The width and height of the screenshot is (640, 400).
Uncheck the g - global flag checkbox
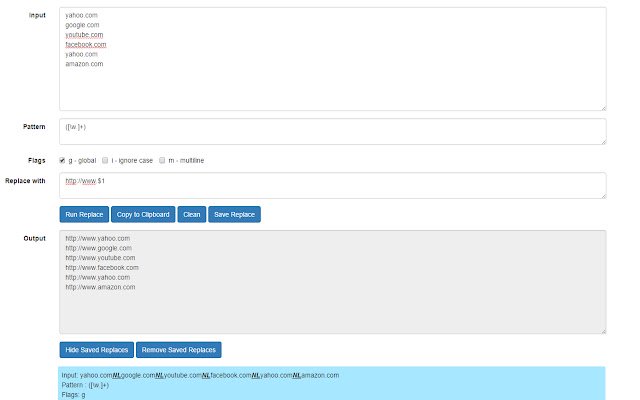[x=62, y=160]
